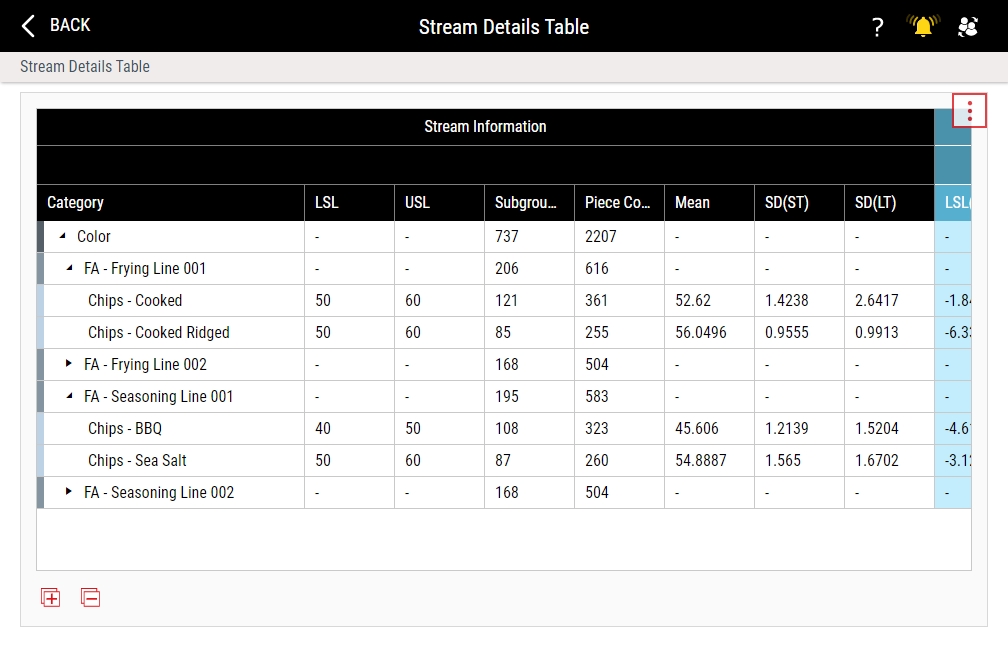The image size is (1008, 648).
Task: Click SD(ST) value 1.4238
Action: coord(787,300)
